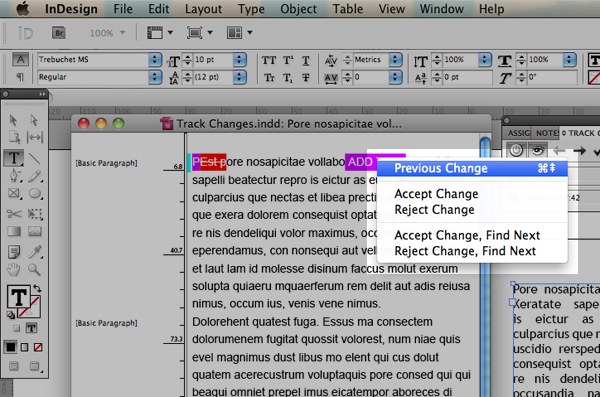Open the Apple menu
Image resolution: width=600 pixels, height=397 pixels.
[23, 8]
